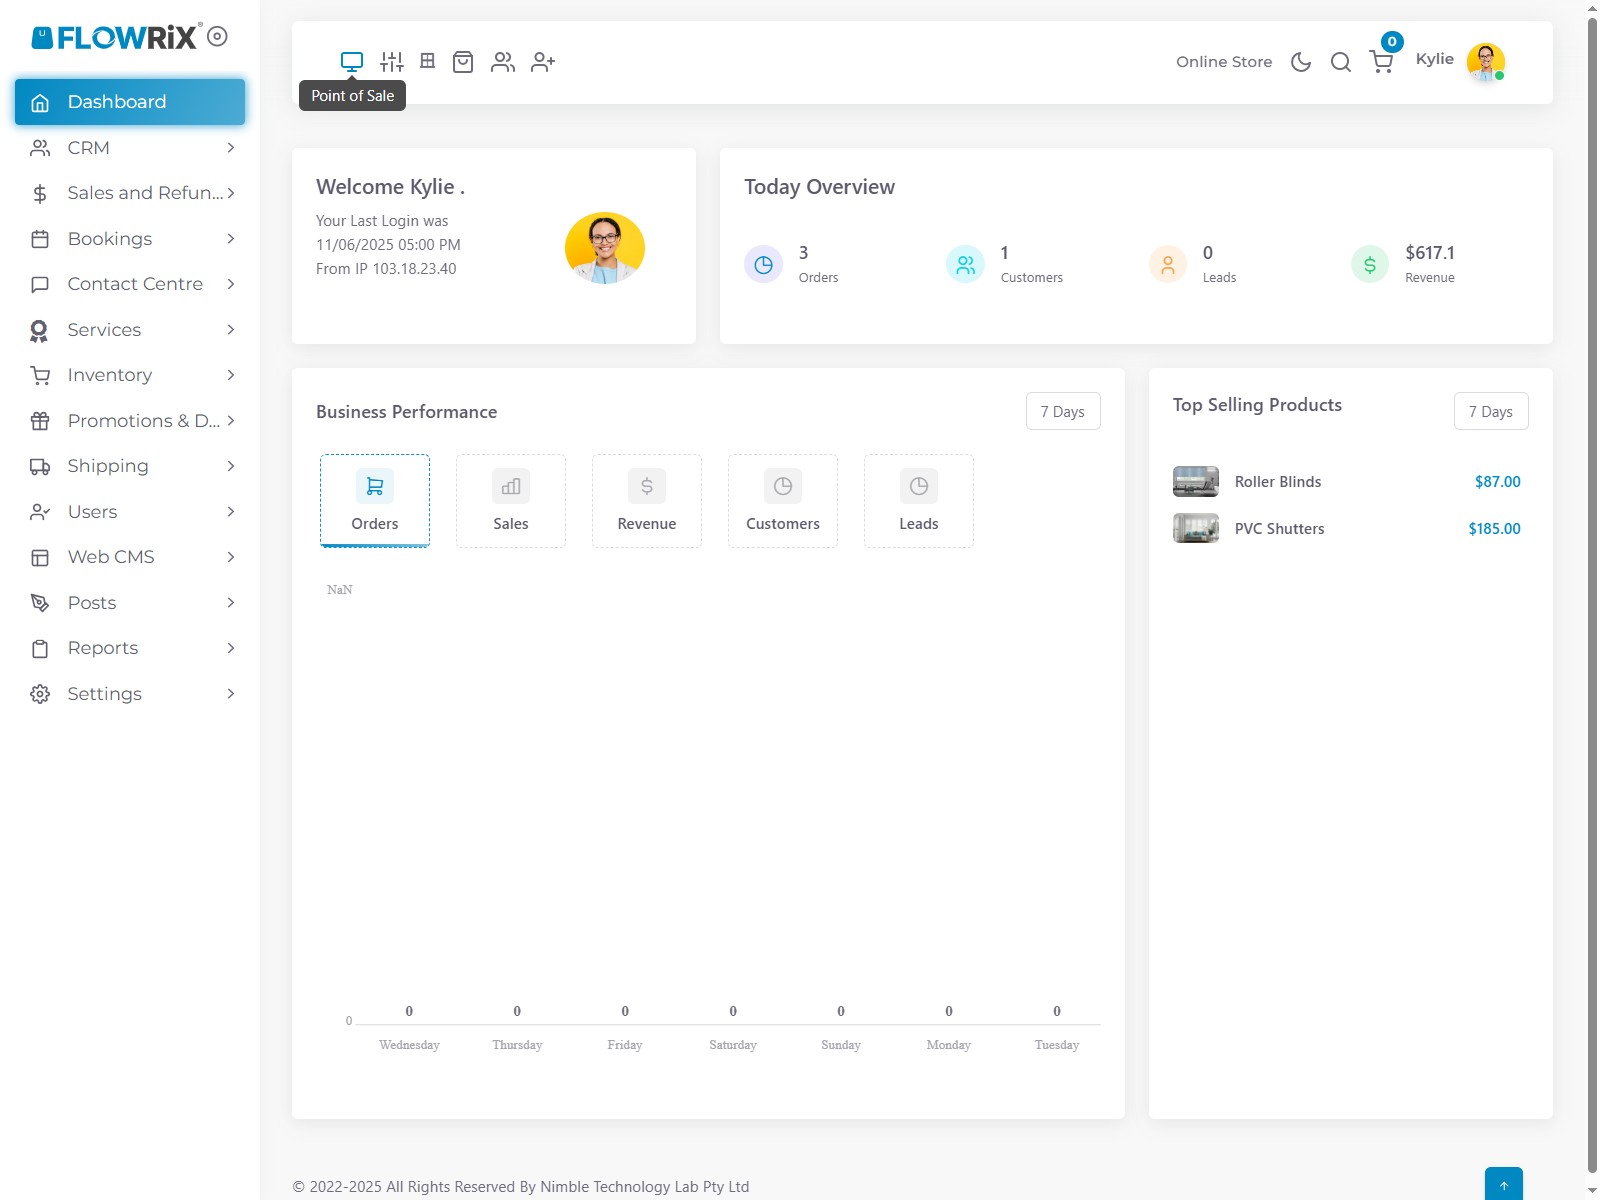The height and width of the screenshot is (1200, 1600).
Task: Open Point of Sale monitor icon
Action: pos(352,62)
